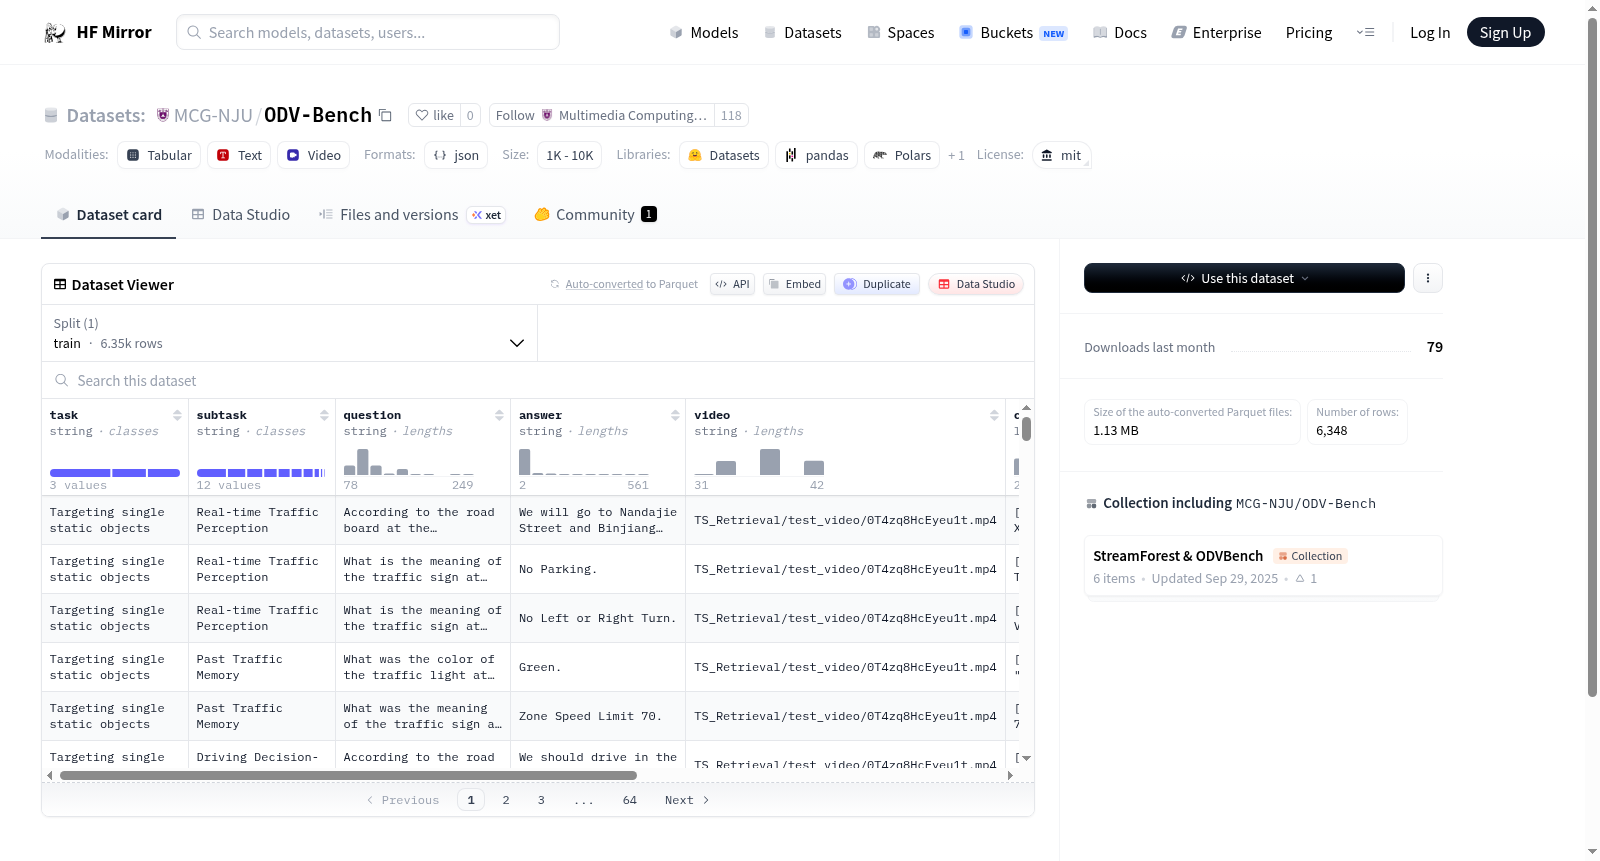The height and width of the screenshot is (861, 1600).
Task: Click the Dataset Viewer table icon
Action: pyautogui.click(x=60, y=284)
